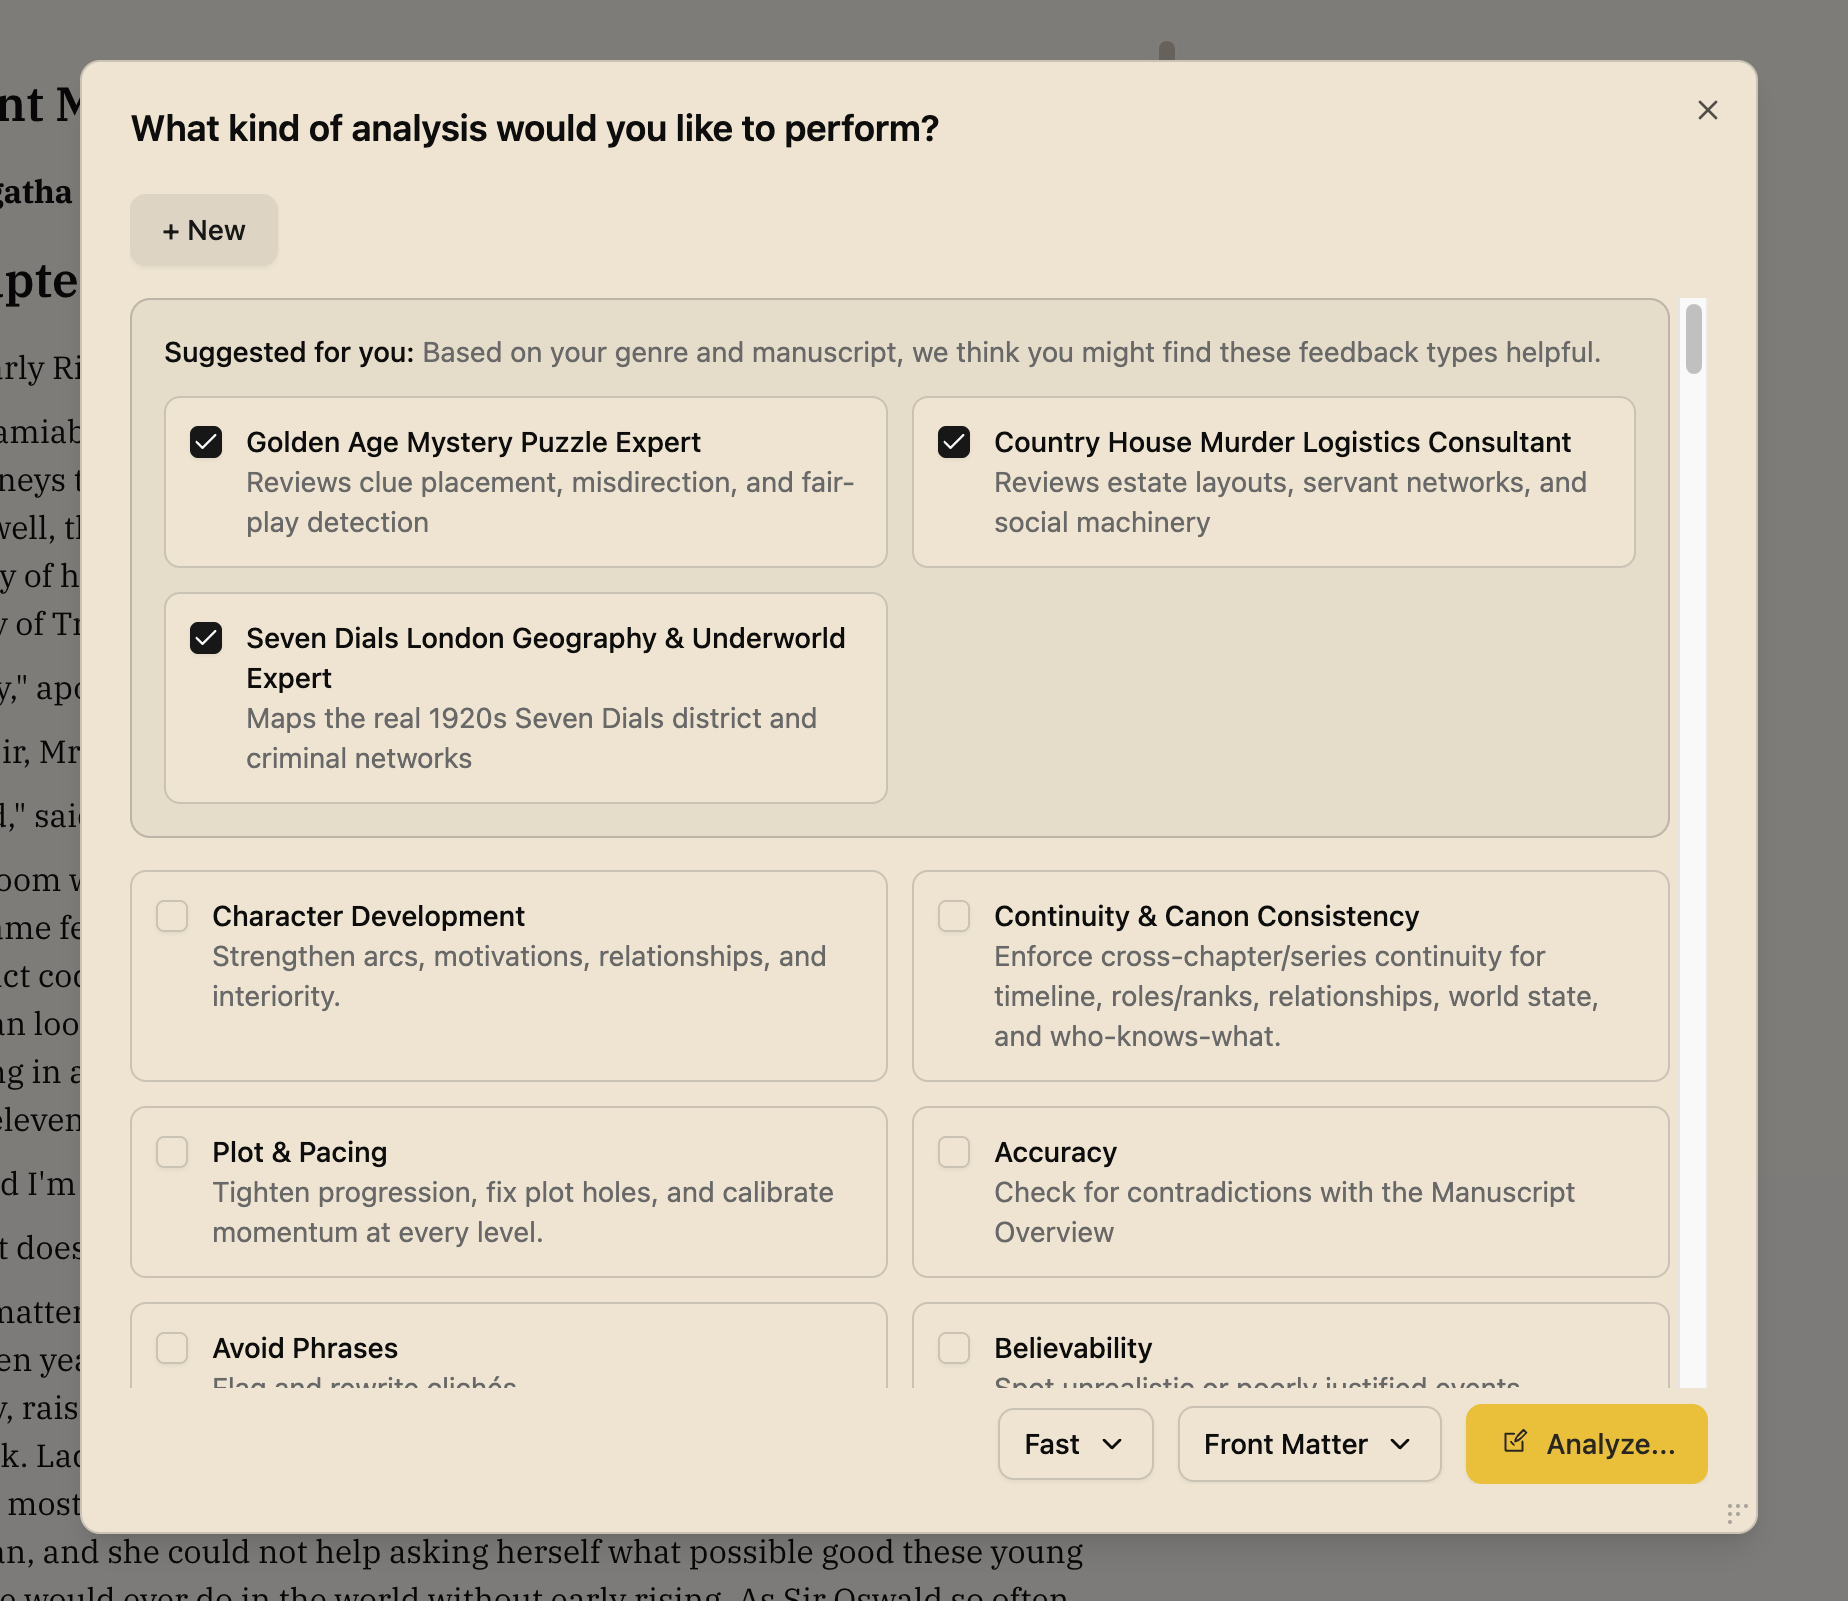The width and height of the screenshot is (1848, 1601).
Task: Check the Believability option
Action: [953, 1347]
